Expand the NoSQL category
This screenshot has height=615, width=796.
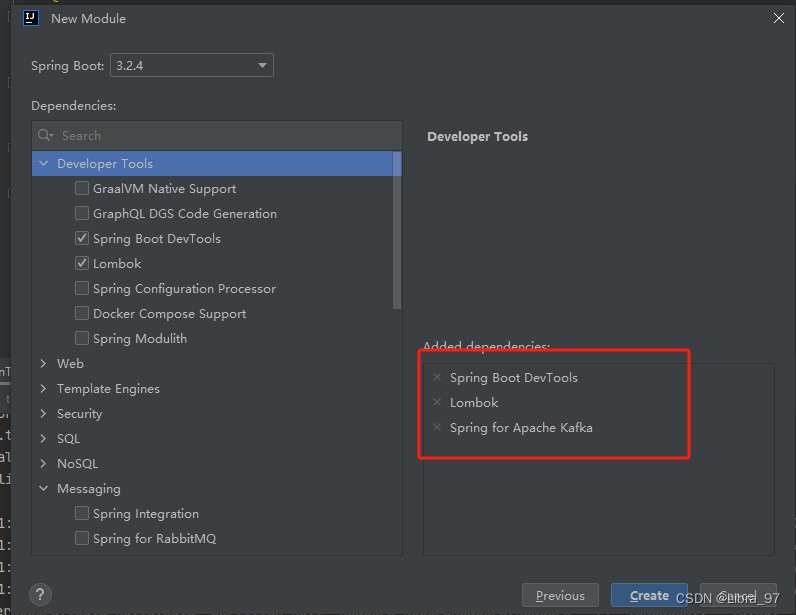[x=44, y=463]
